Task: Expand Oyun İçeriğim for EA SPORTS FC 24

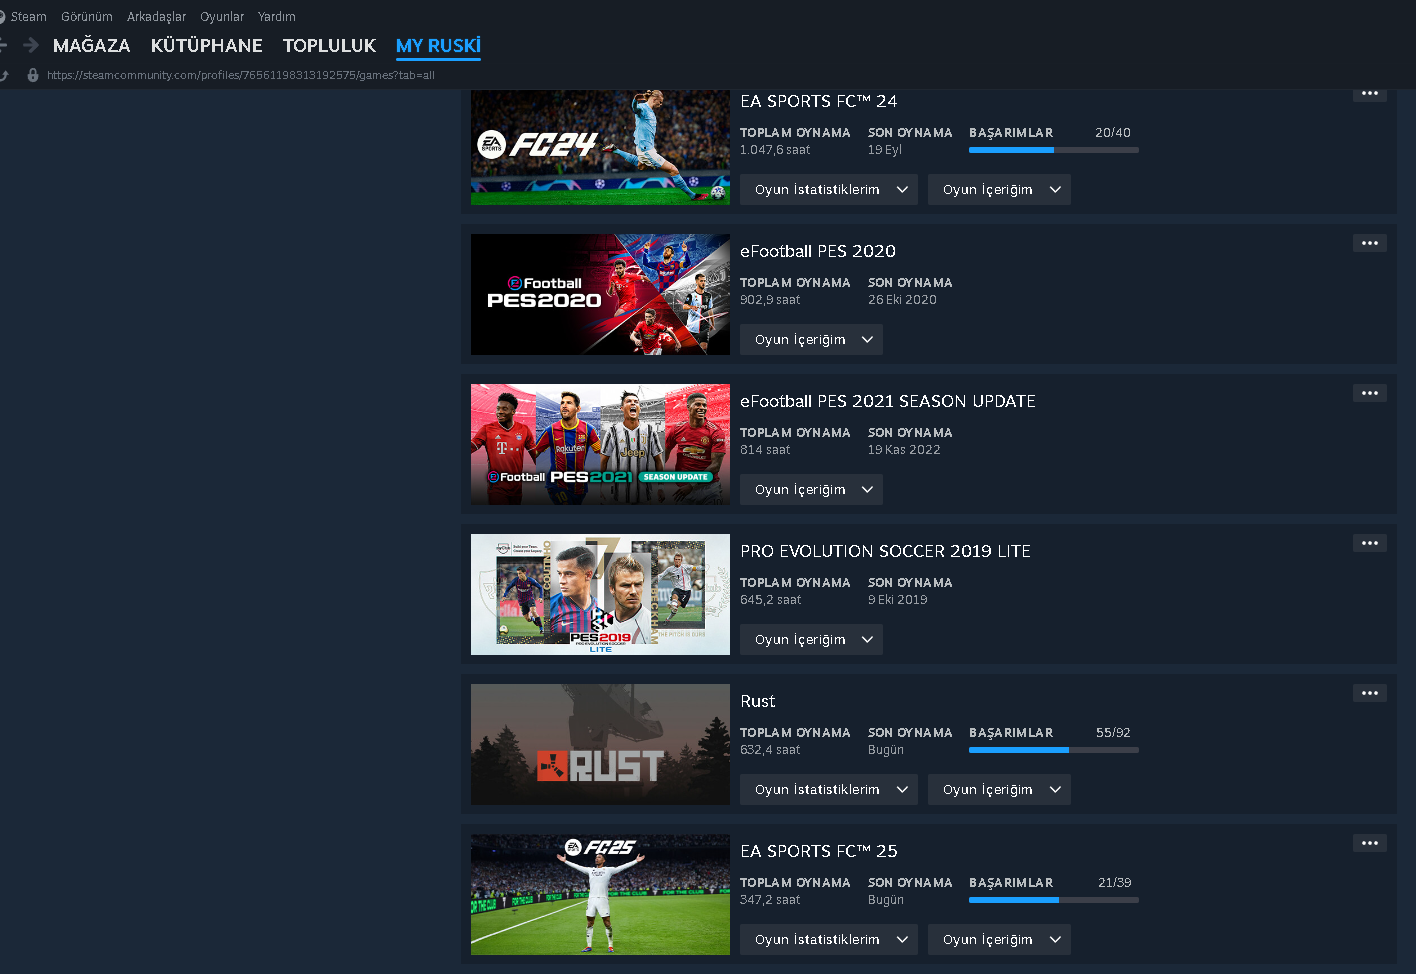Action: [999, 190]
